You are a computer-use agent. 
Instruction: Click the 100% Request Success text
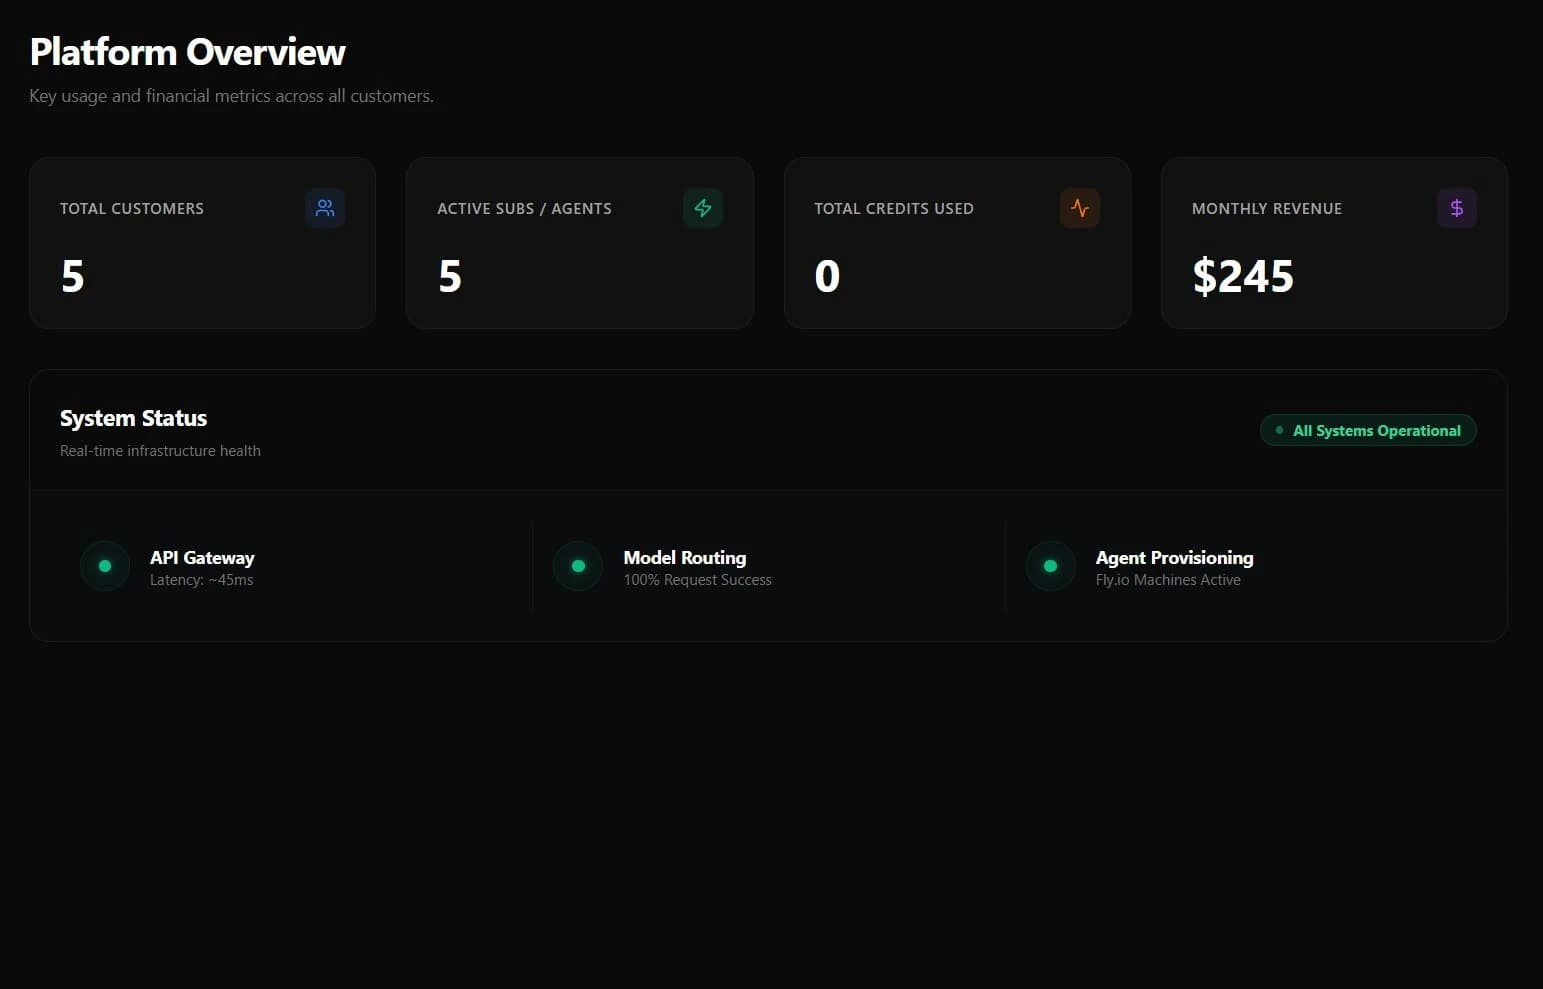(697, 580)
